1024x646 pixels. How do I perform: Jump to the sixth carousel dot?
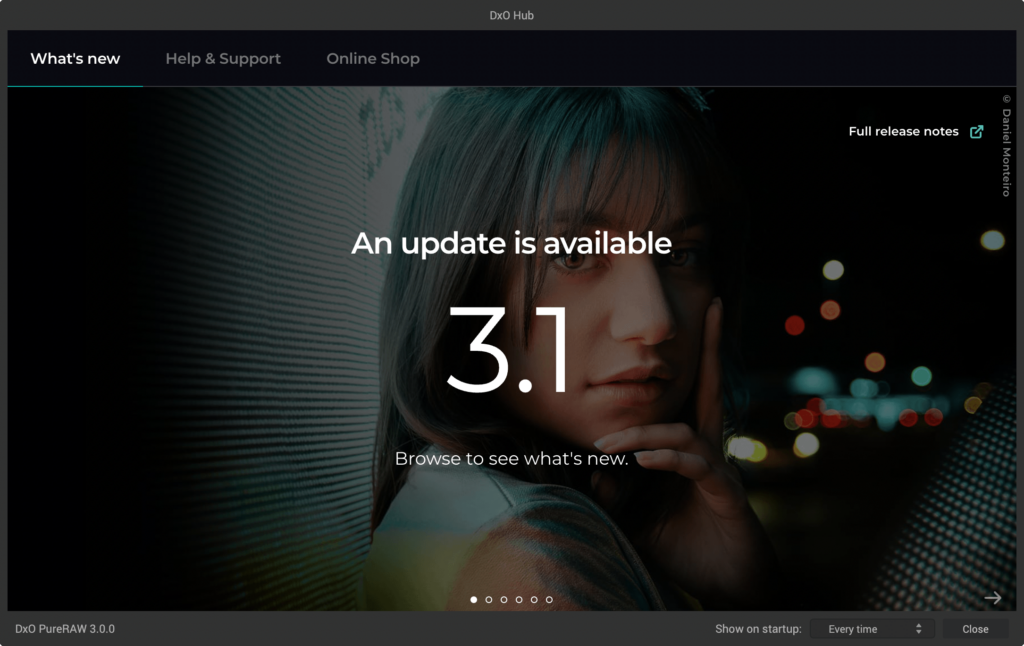(549, 600)
